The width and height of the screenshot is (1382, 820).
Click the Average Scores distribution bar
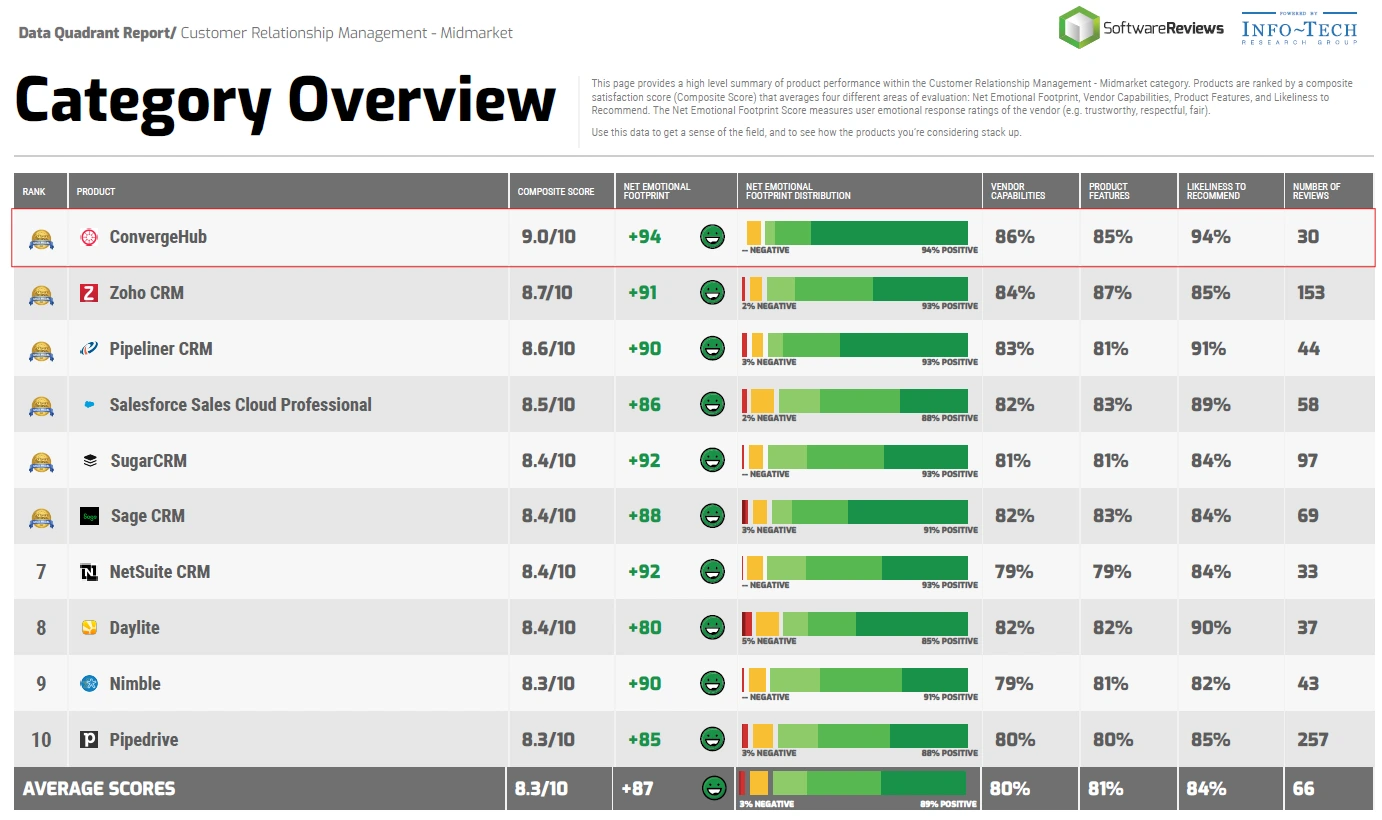coord(852,783)
